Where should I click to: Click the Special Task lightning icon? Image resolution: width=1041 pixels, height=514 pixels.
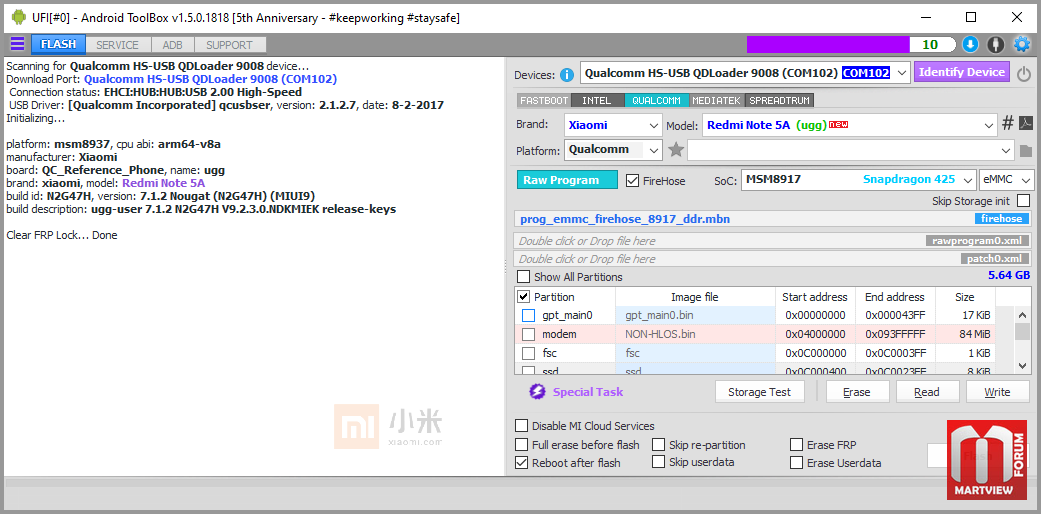pos(537,392)
